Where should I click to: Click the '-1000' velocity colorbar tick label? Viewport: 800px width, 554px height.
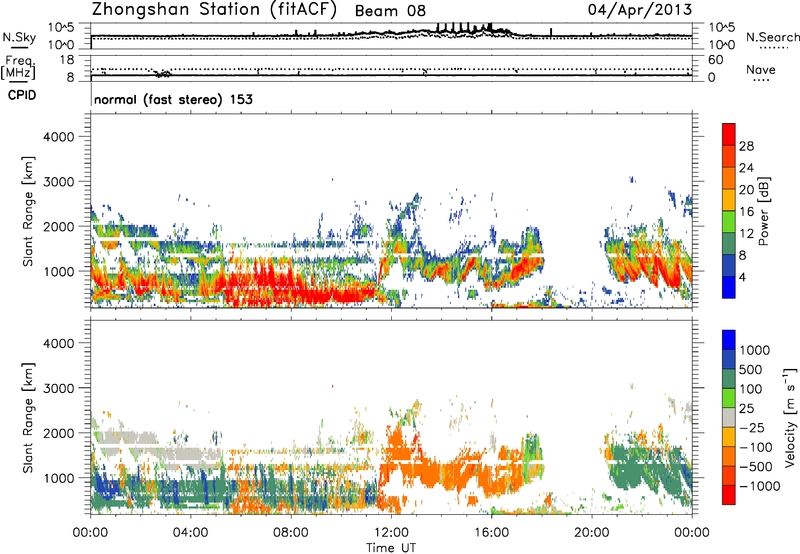click(759, 486)
